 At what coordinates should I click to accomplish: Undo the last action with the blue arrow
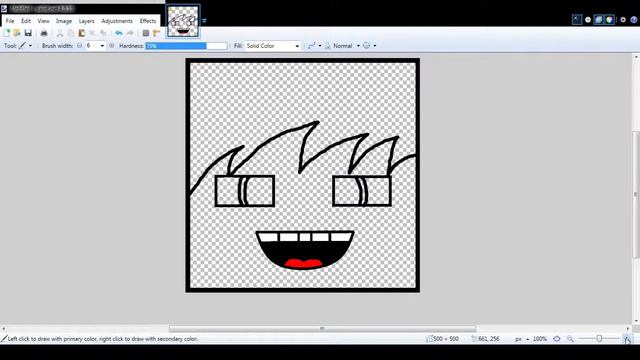(x=119, y=33)
